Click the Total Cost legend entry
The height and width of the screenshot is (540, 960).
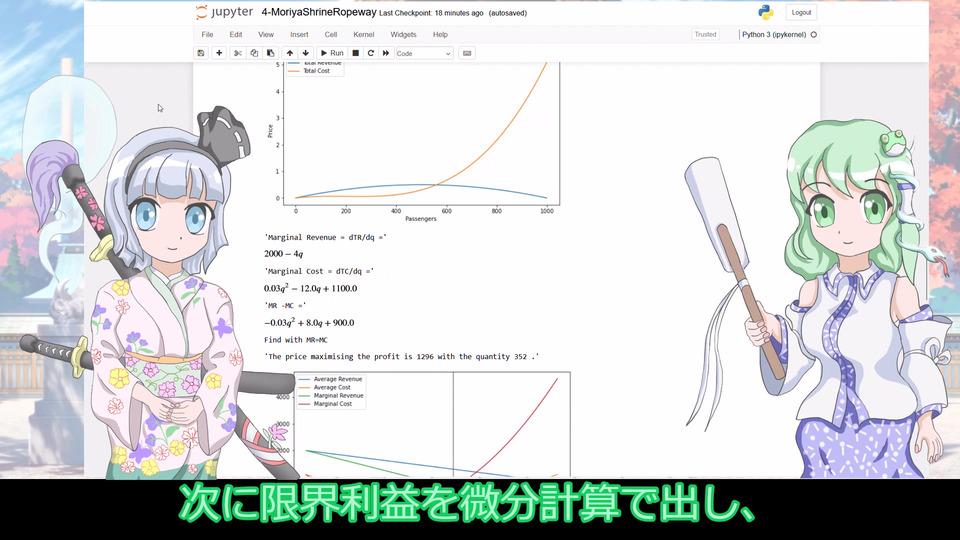(310, 71)
